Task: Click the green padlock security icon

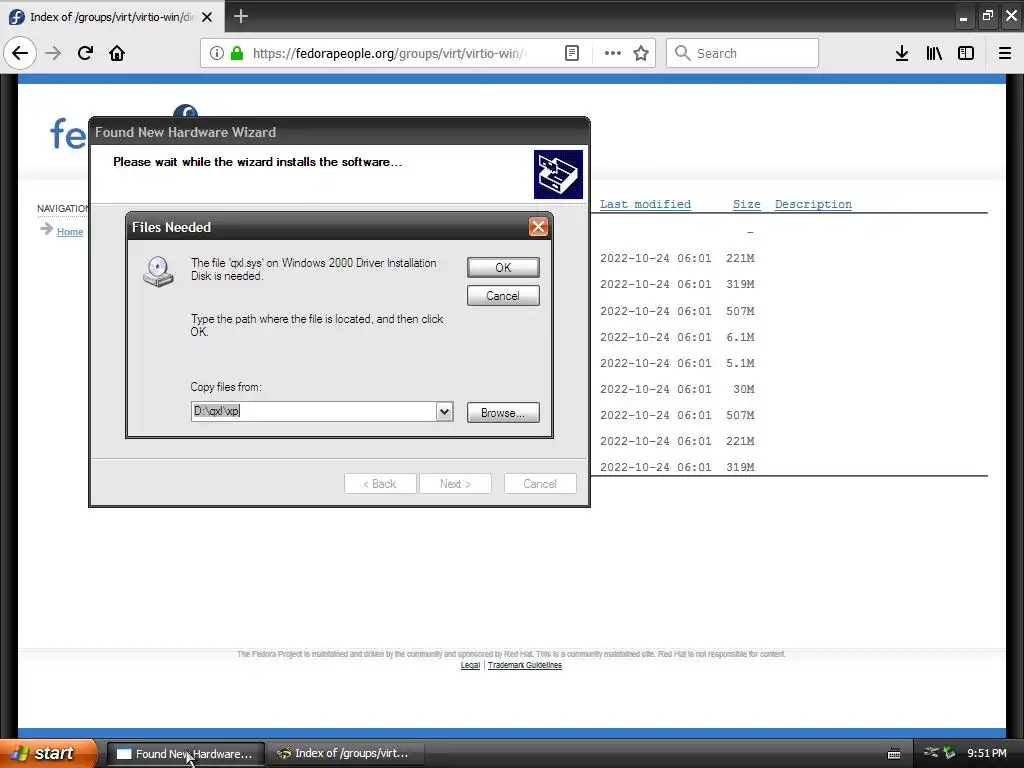Action: tap(237, 53)
